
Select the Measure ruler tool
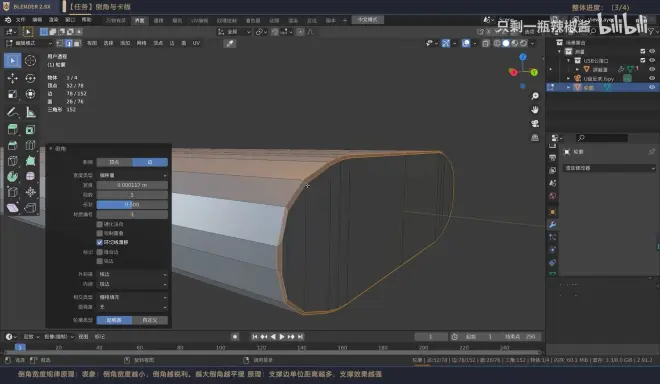[x=30, y=112]
